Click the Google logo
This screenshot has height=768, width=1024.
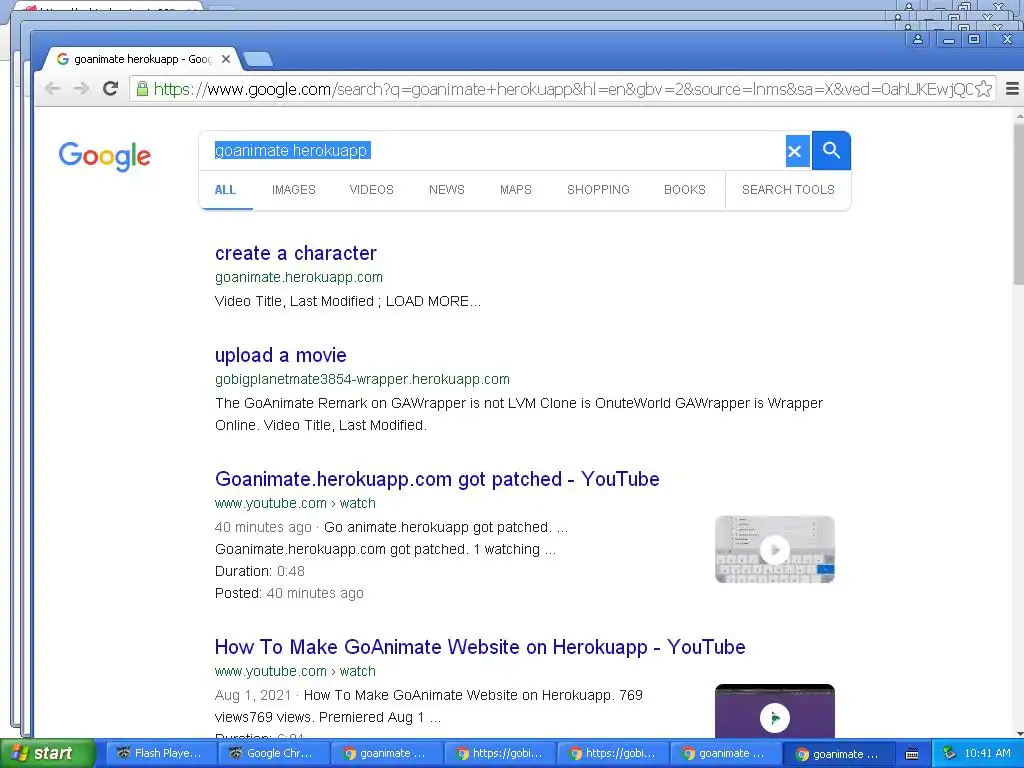click(x=104, y=156)
